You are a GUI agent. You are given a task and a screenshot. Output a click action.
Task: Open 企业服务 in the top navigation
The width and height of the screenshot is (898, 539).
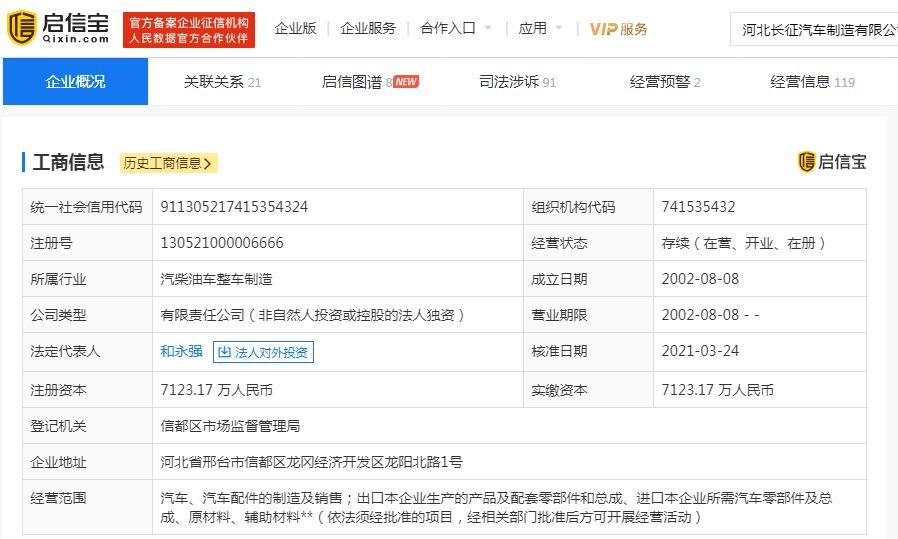click(368, 29)
